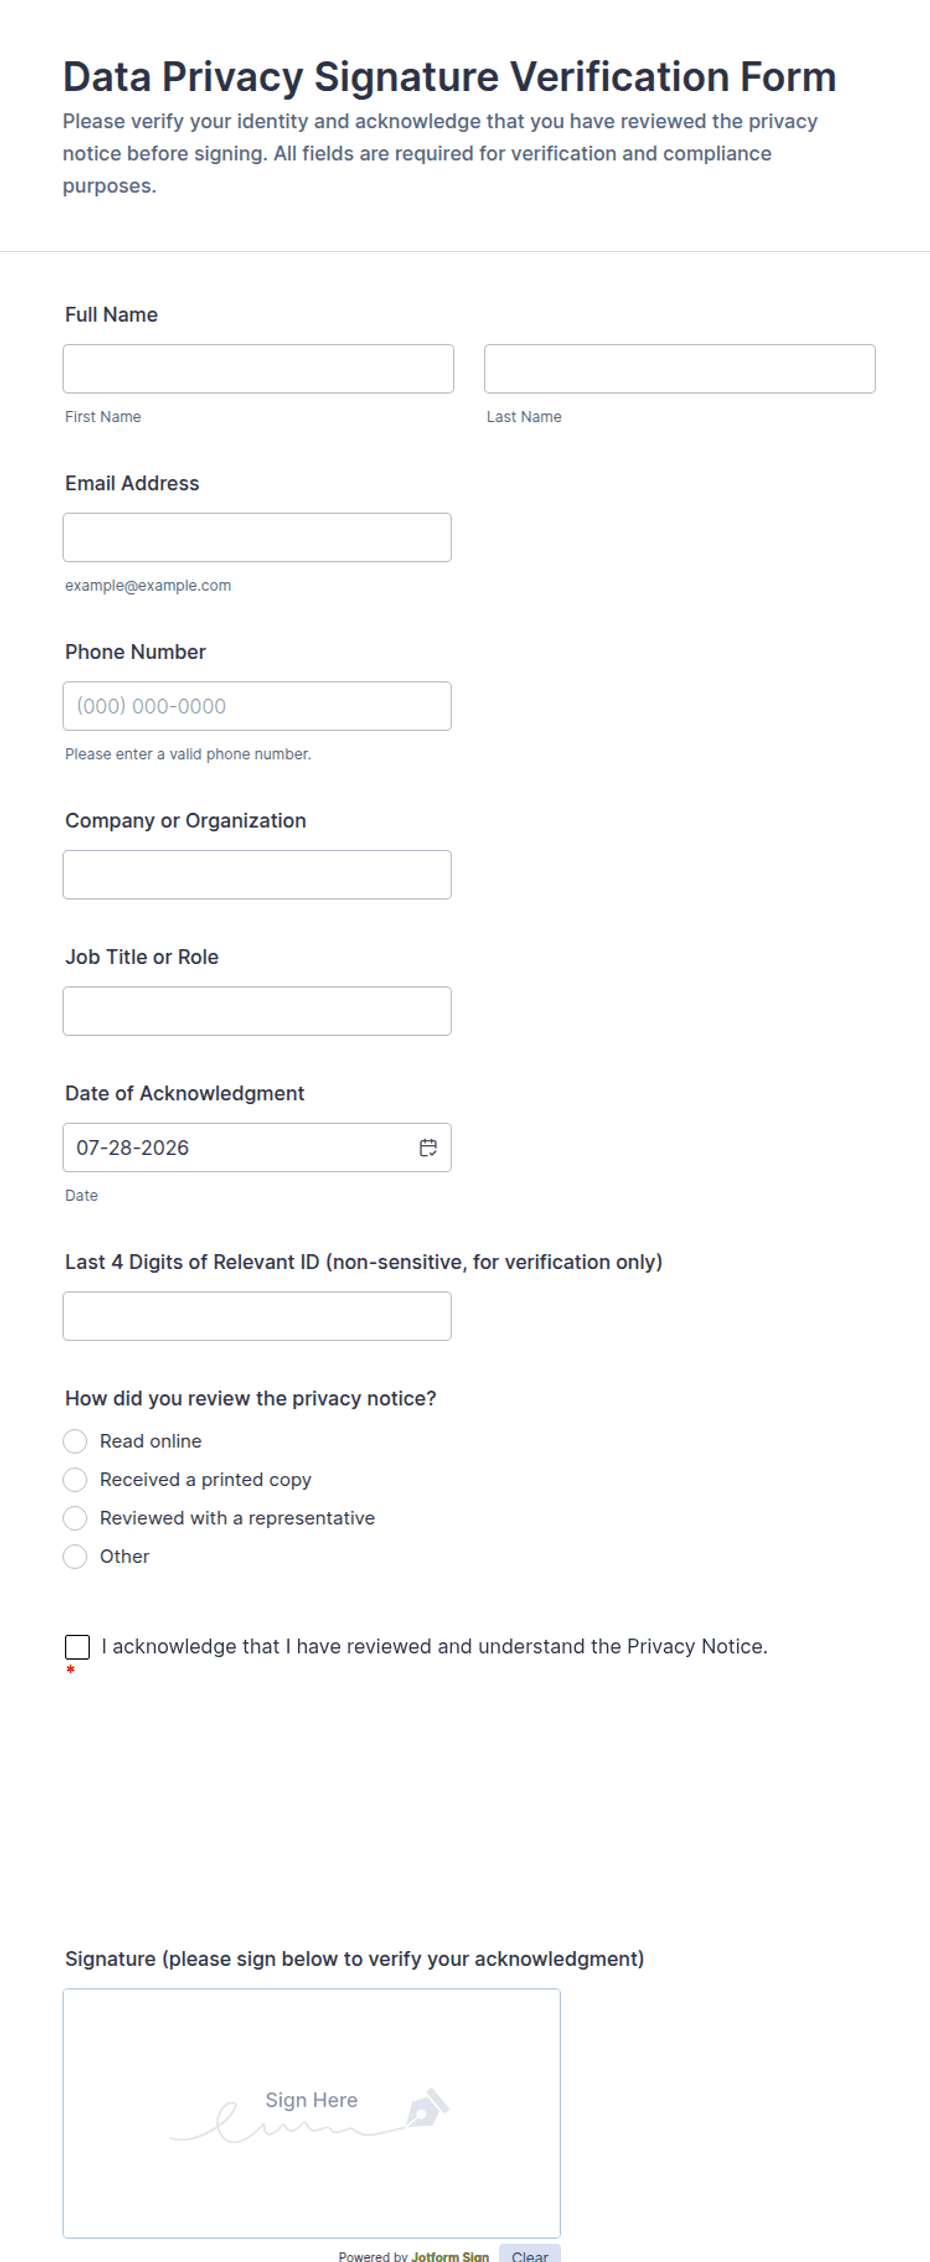
Task: Click the pen icon in signature box
Action: pos(428,2107)
